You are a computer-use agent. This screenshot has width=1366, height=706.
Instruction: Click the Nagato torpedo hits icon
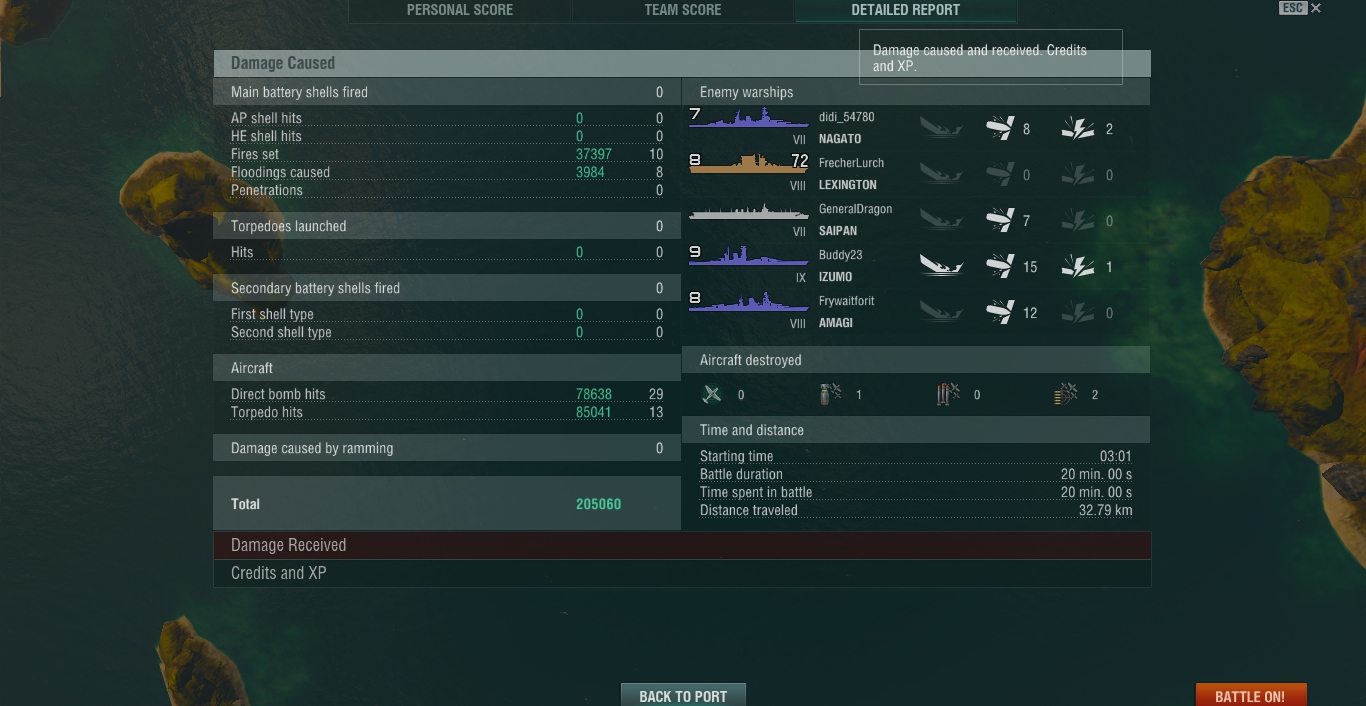coord(1077,128)
